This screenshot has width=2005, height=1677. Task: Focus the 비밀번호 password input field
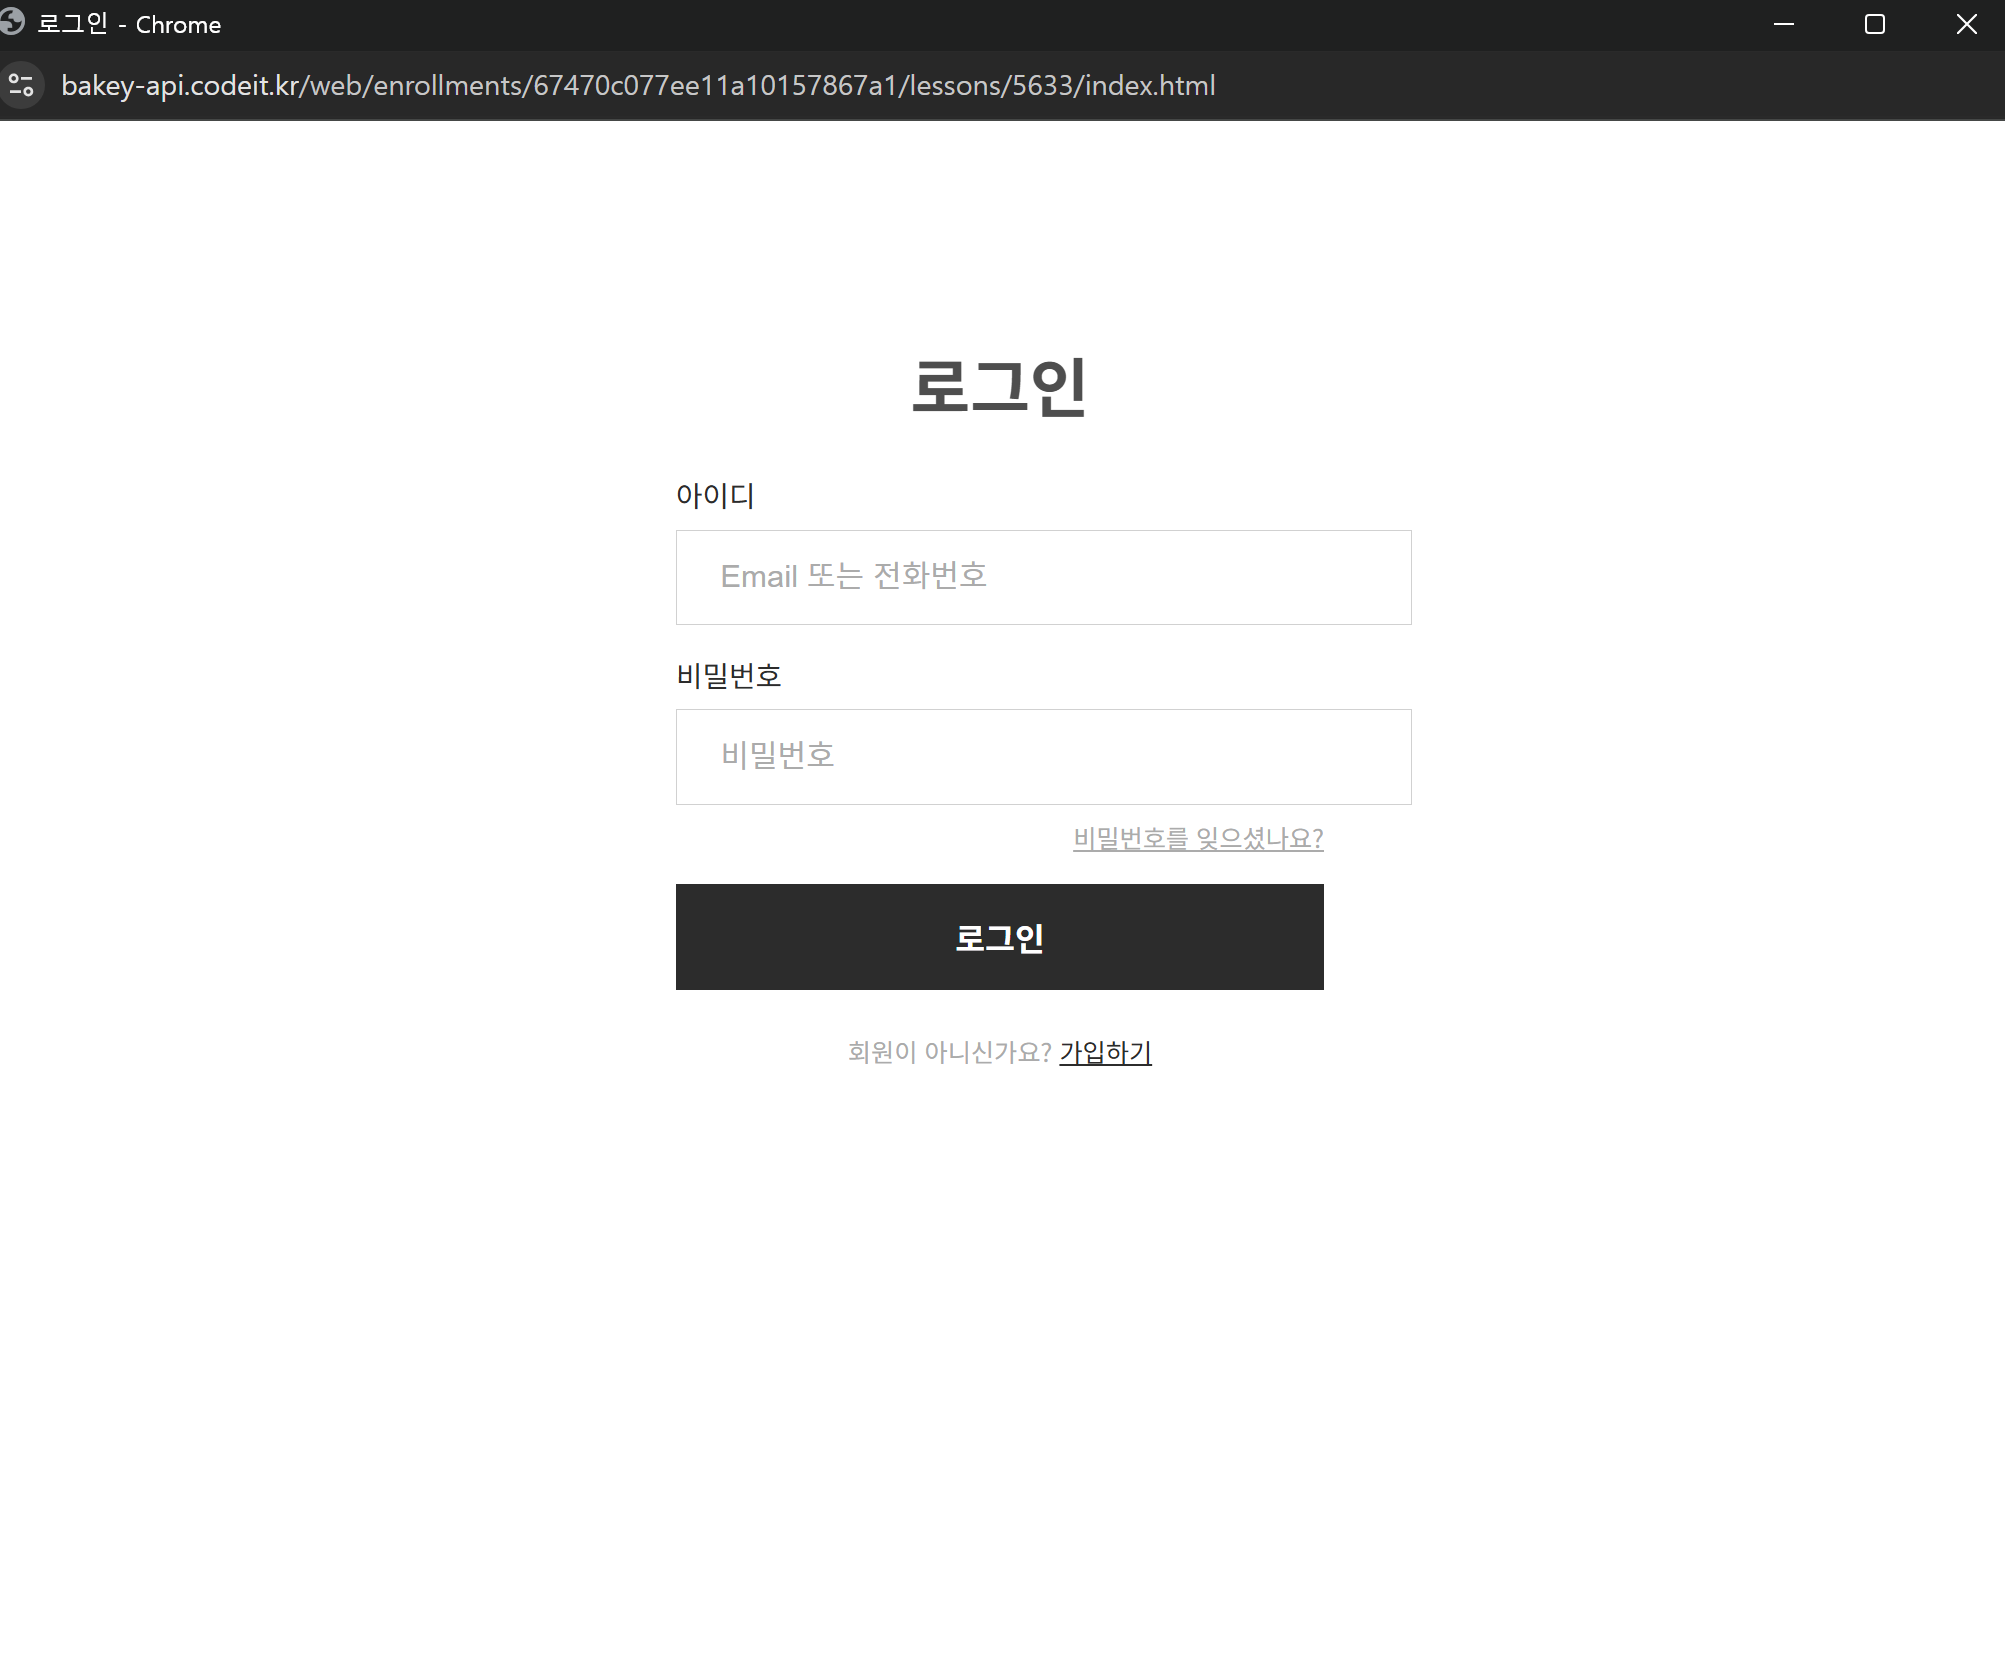click(x=1043, y=757)
